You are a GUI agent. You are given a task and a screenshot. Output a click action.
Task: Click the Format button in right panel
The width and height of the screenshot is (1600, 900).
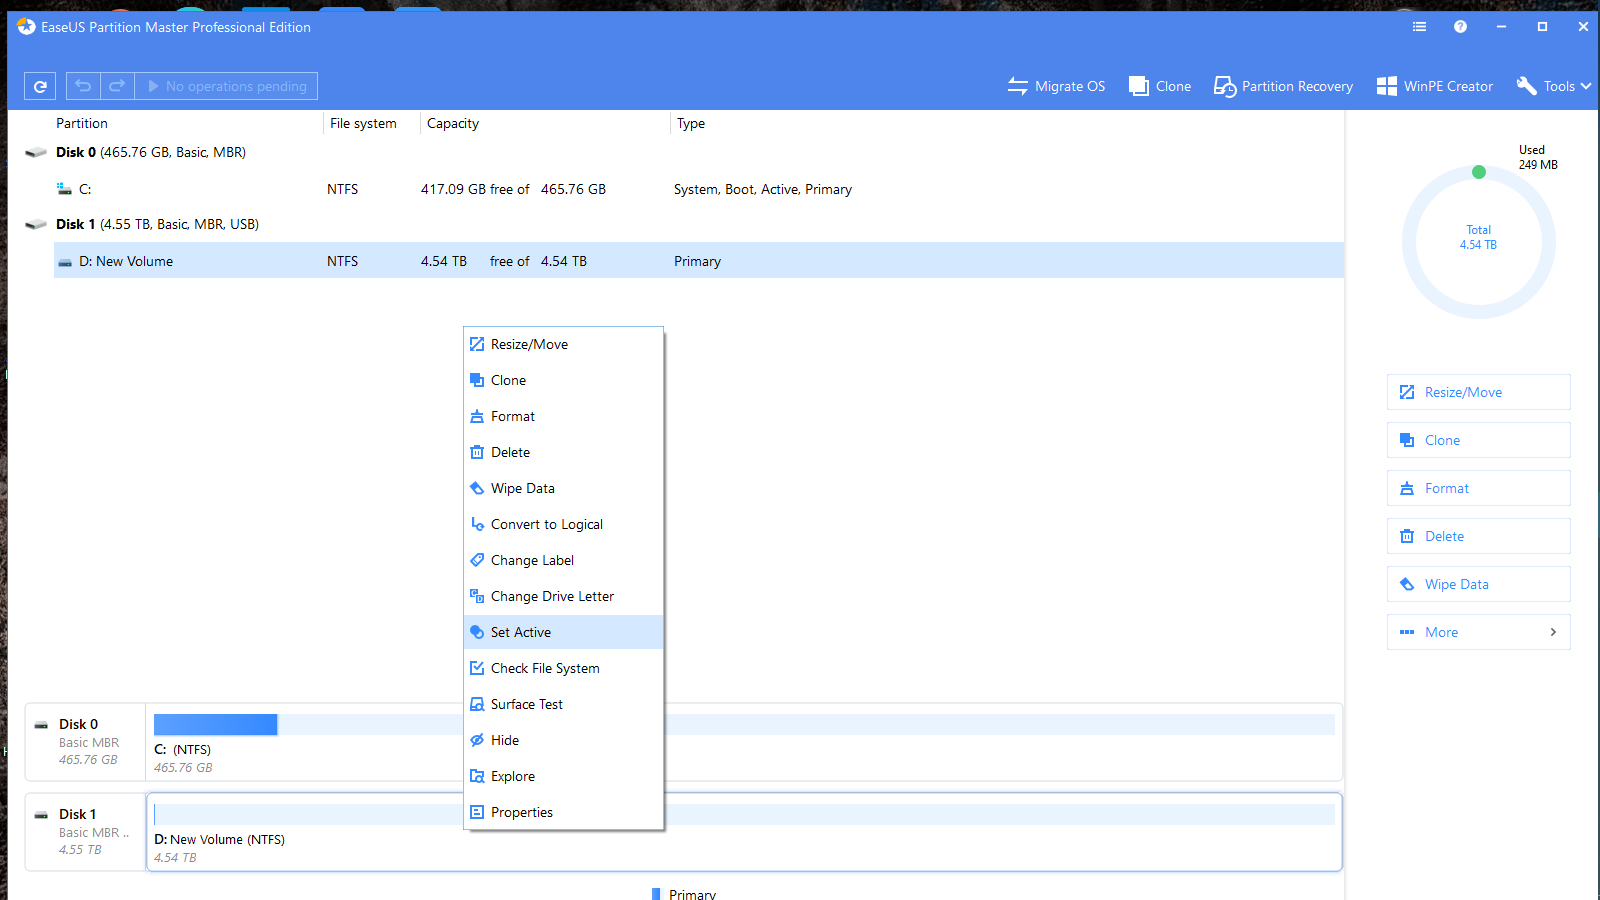pos(1478,488)
